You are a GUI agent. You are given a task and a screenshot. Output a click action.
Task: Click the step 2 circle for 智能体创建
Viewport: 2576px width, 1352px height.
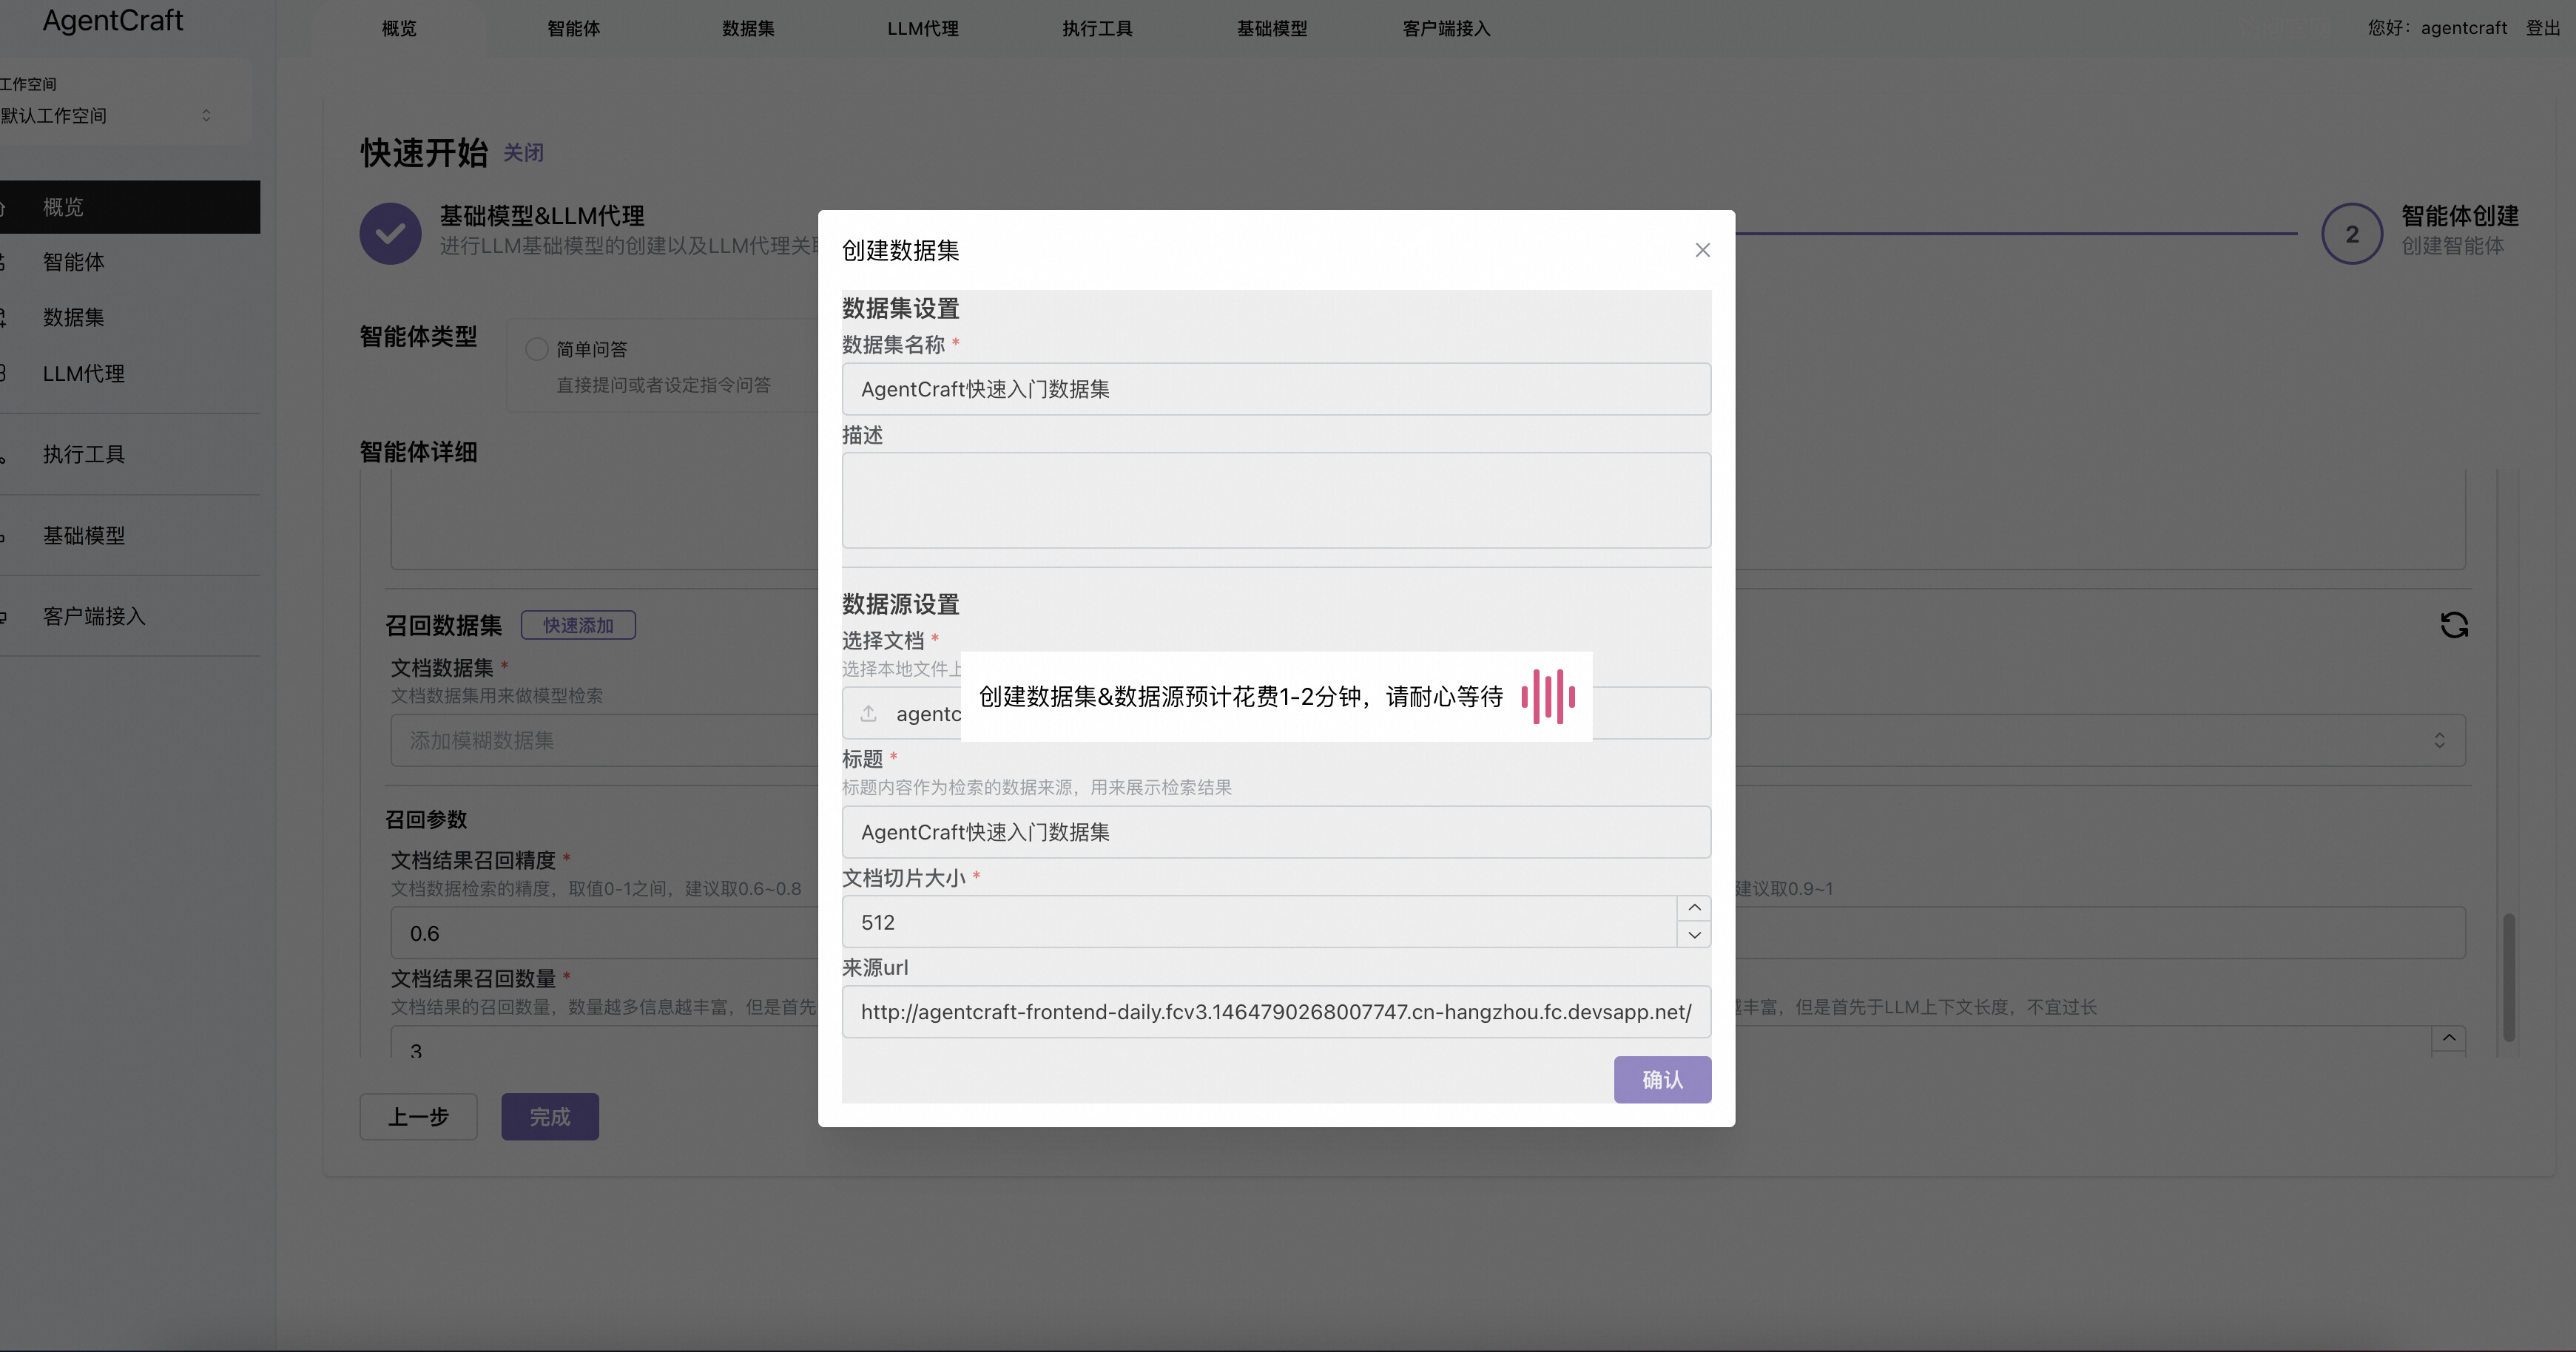pos(2351,233)
